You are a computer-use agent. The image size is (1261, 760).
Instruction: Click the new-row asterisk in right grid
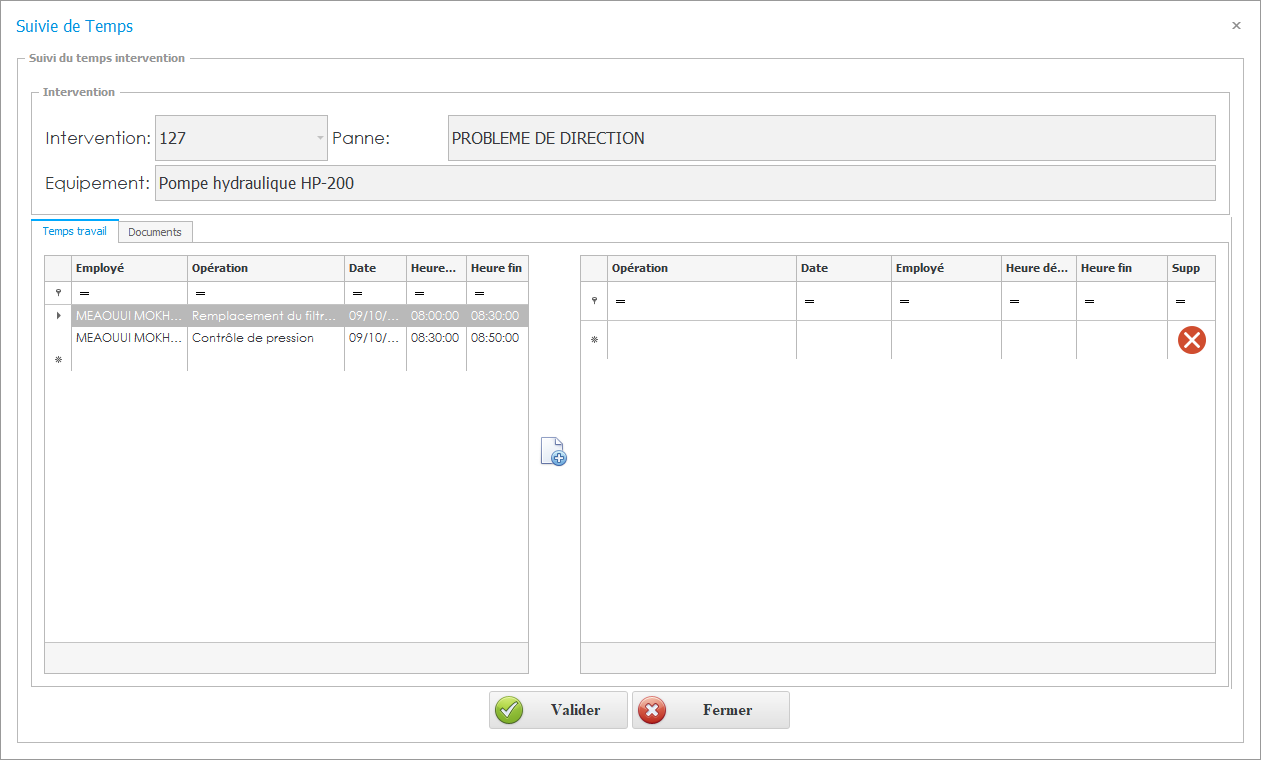[594, 340]
